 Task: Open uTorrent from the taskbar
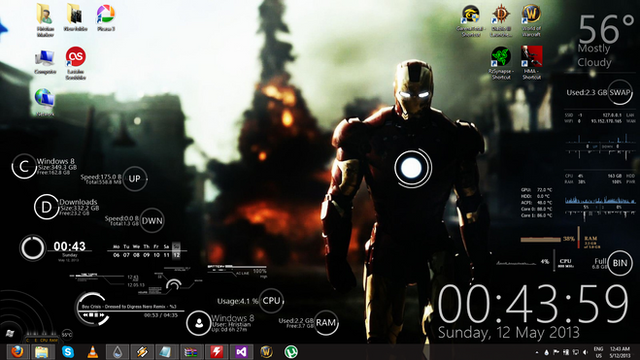[x=291, y=352]
